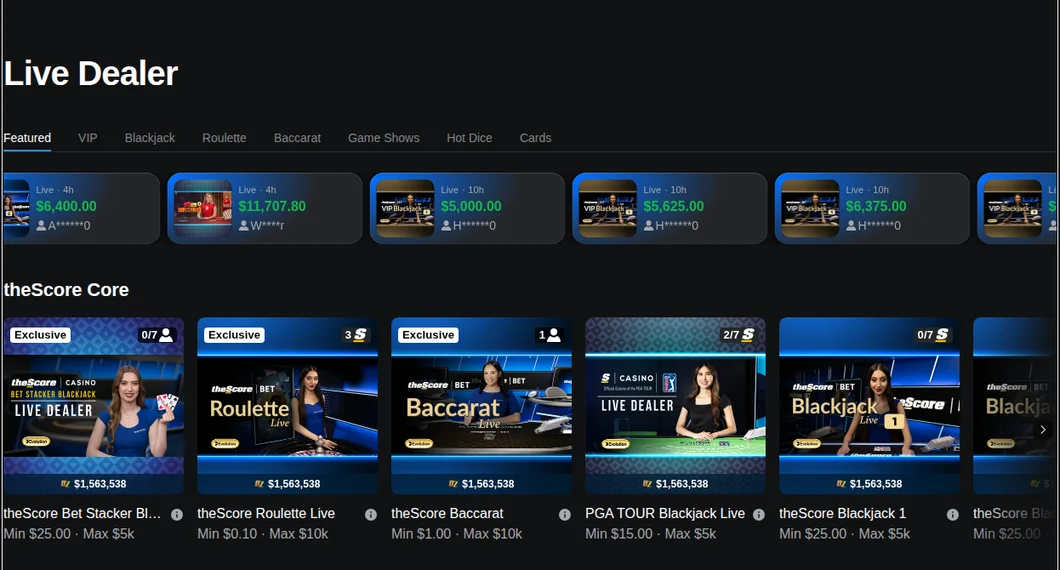Viewport: 1060px width, 570px height.
Task: Open the Roulette tab
Action: click(224, 138)
